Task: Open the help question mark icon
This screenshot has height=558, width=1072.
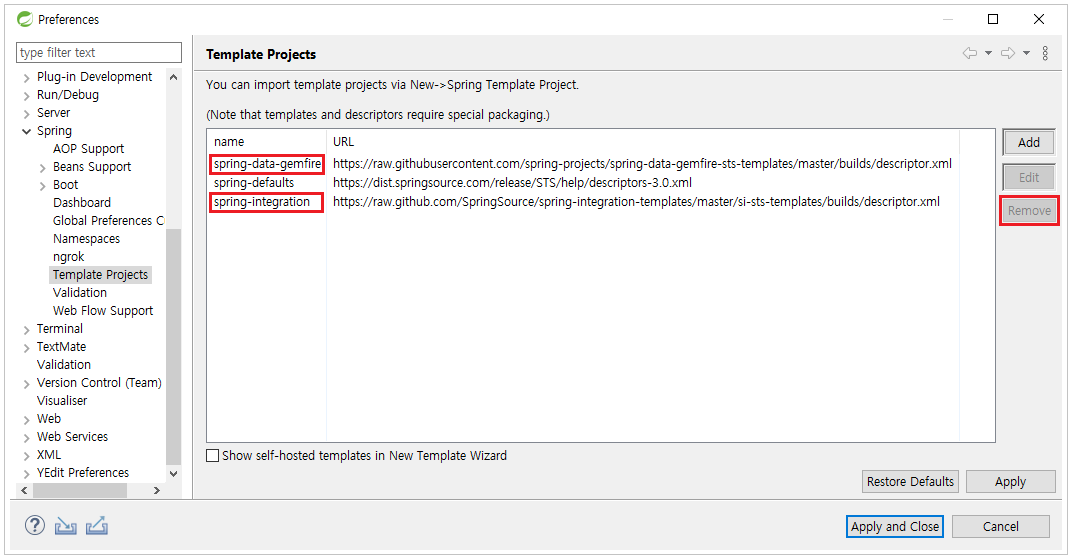Action: [35, 525]
